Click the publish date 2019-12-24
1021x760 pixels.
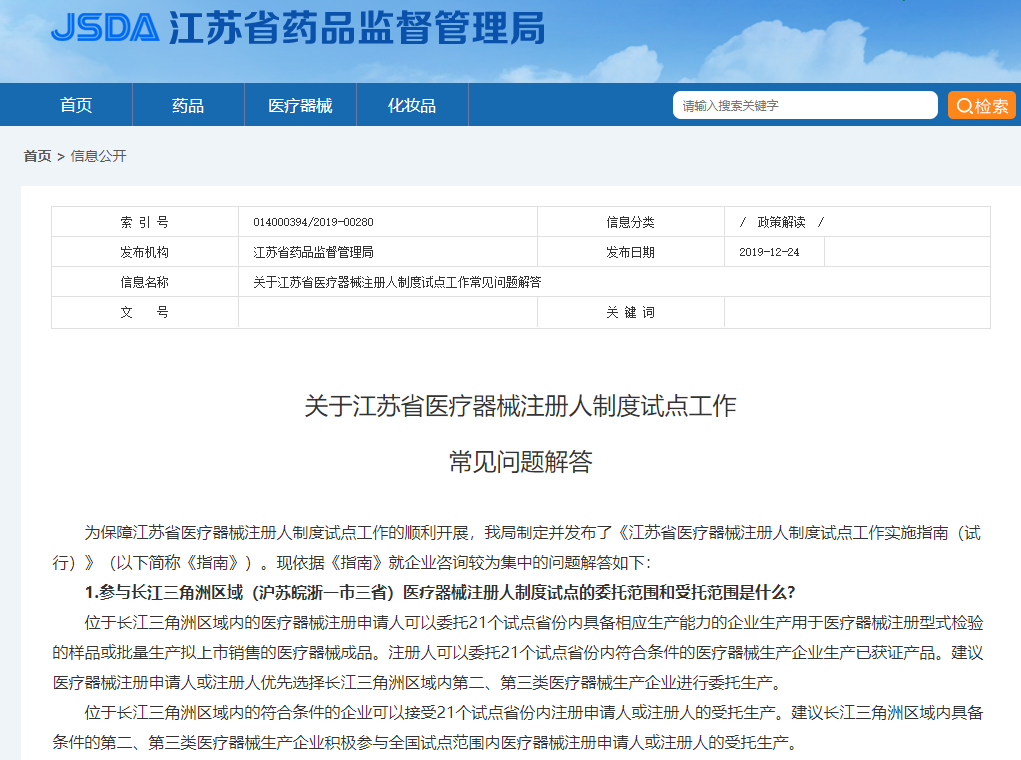[x=769, y=252]
